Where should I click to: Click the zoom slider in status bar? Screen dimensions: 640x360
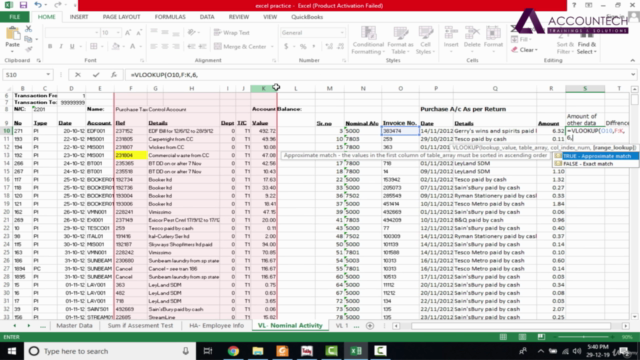tap(584, 337)
